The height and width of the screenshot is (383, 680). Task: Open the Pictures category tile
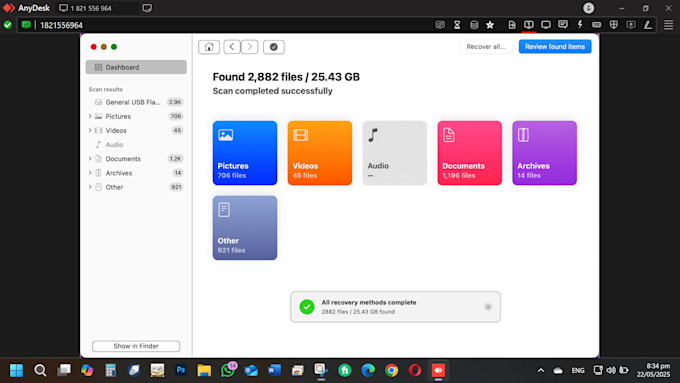pos(245,153)
